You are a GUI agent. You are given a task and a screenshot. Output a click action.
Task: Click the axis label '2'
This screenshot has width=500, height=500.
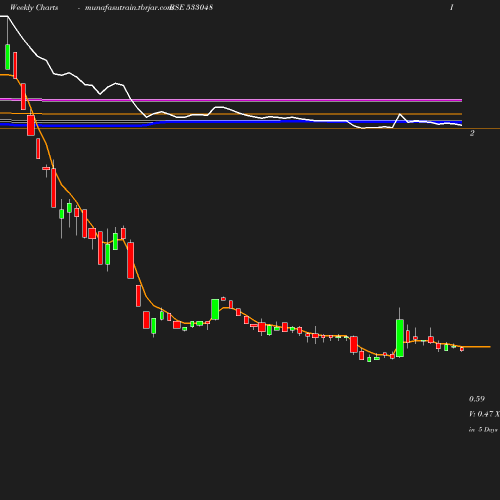point(472,133)
